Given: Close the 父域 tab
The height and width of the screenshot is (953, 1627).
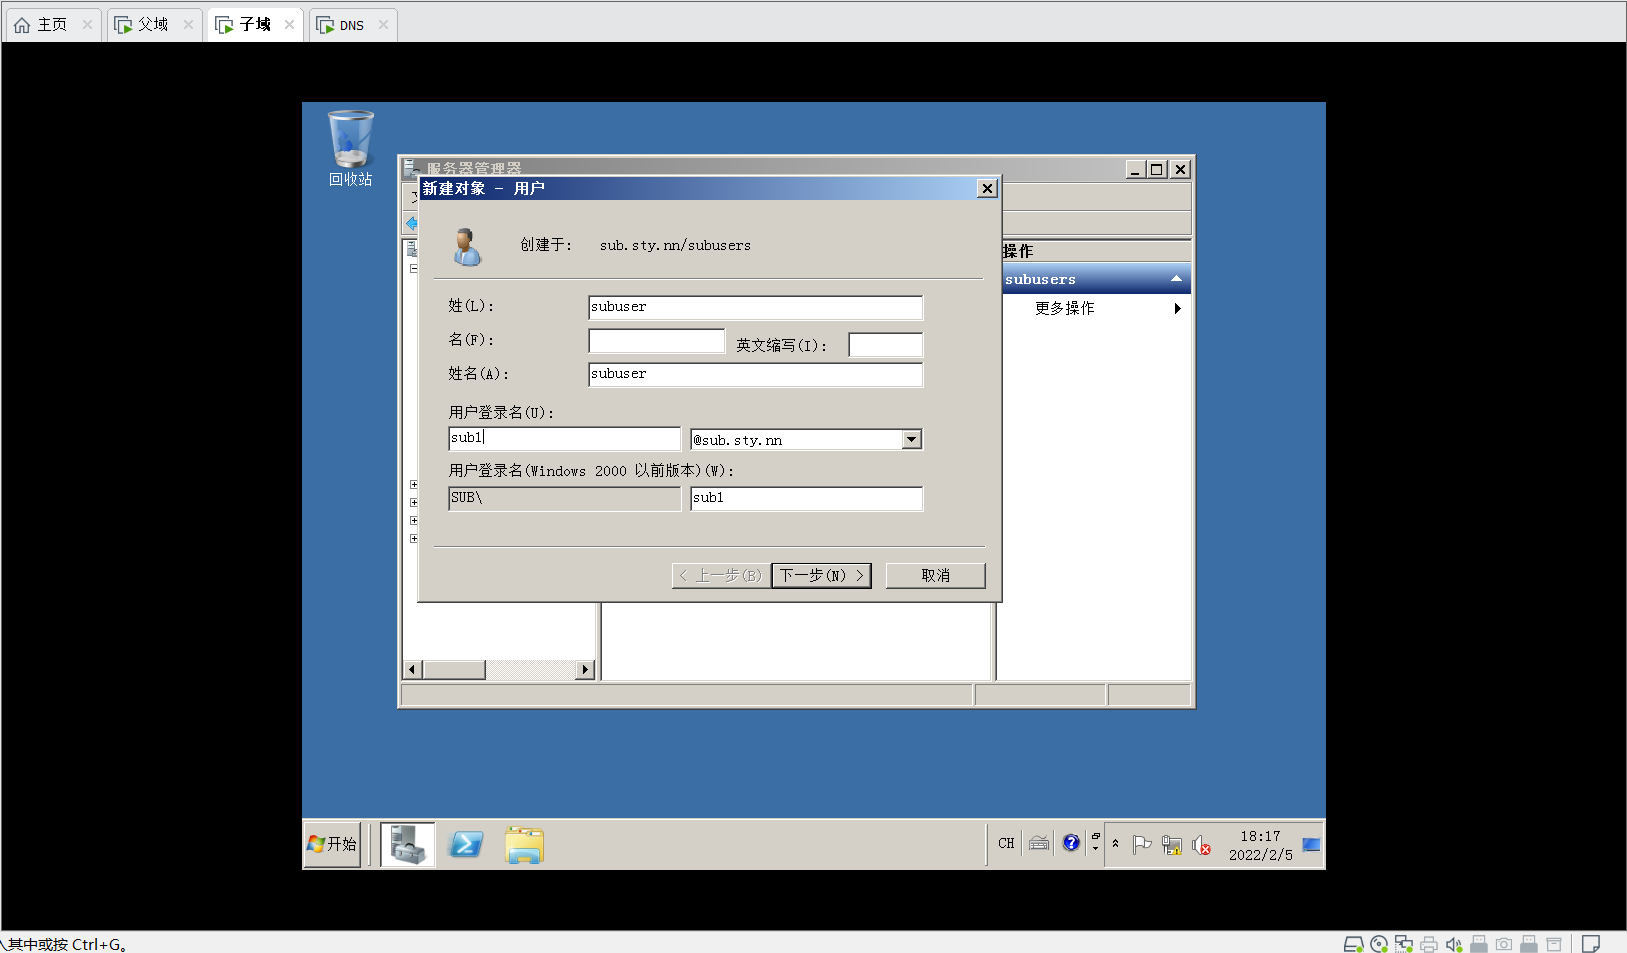Looking at the screenshot, I should (188, 25).
